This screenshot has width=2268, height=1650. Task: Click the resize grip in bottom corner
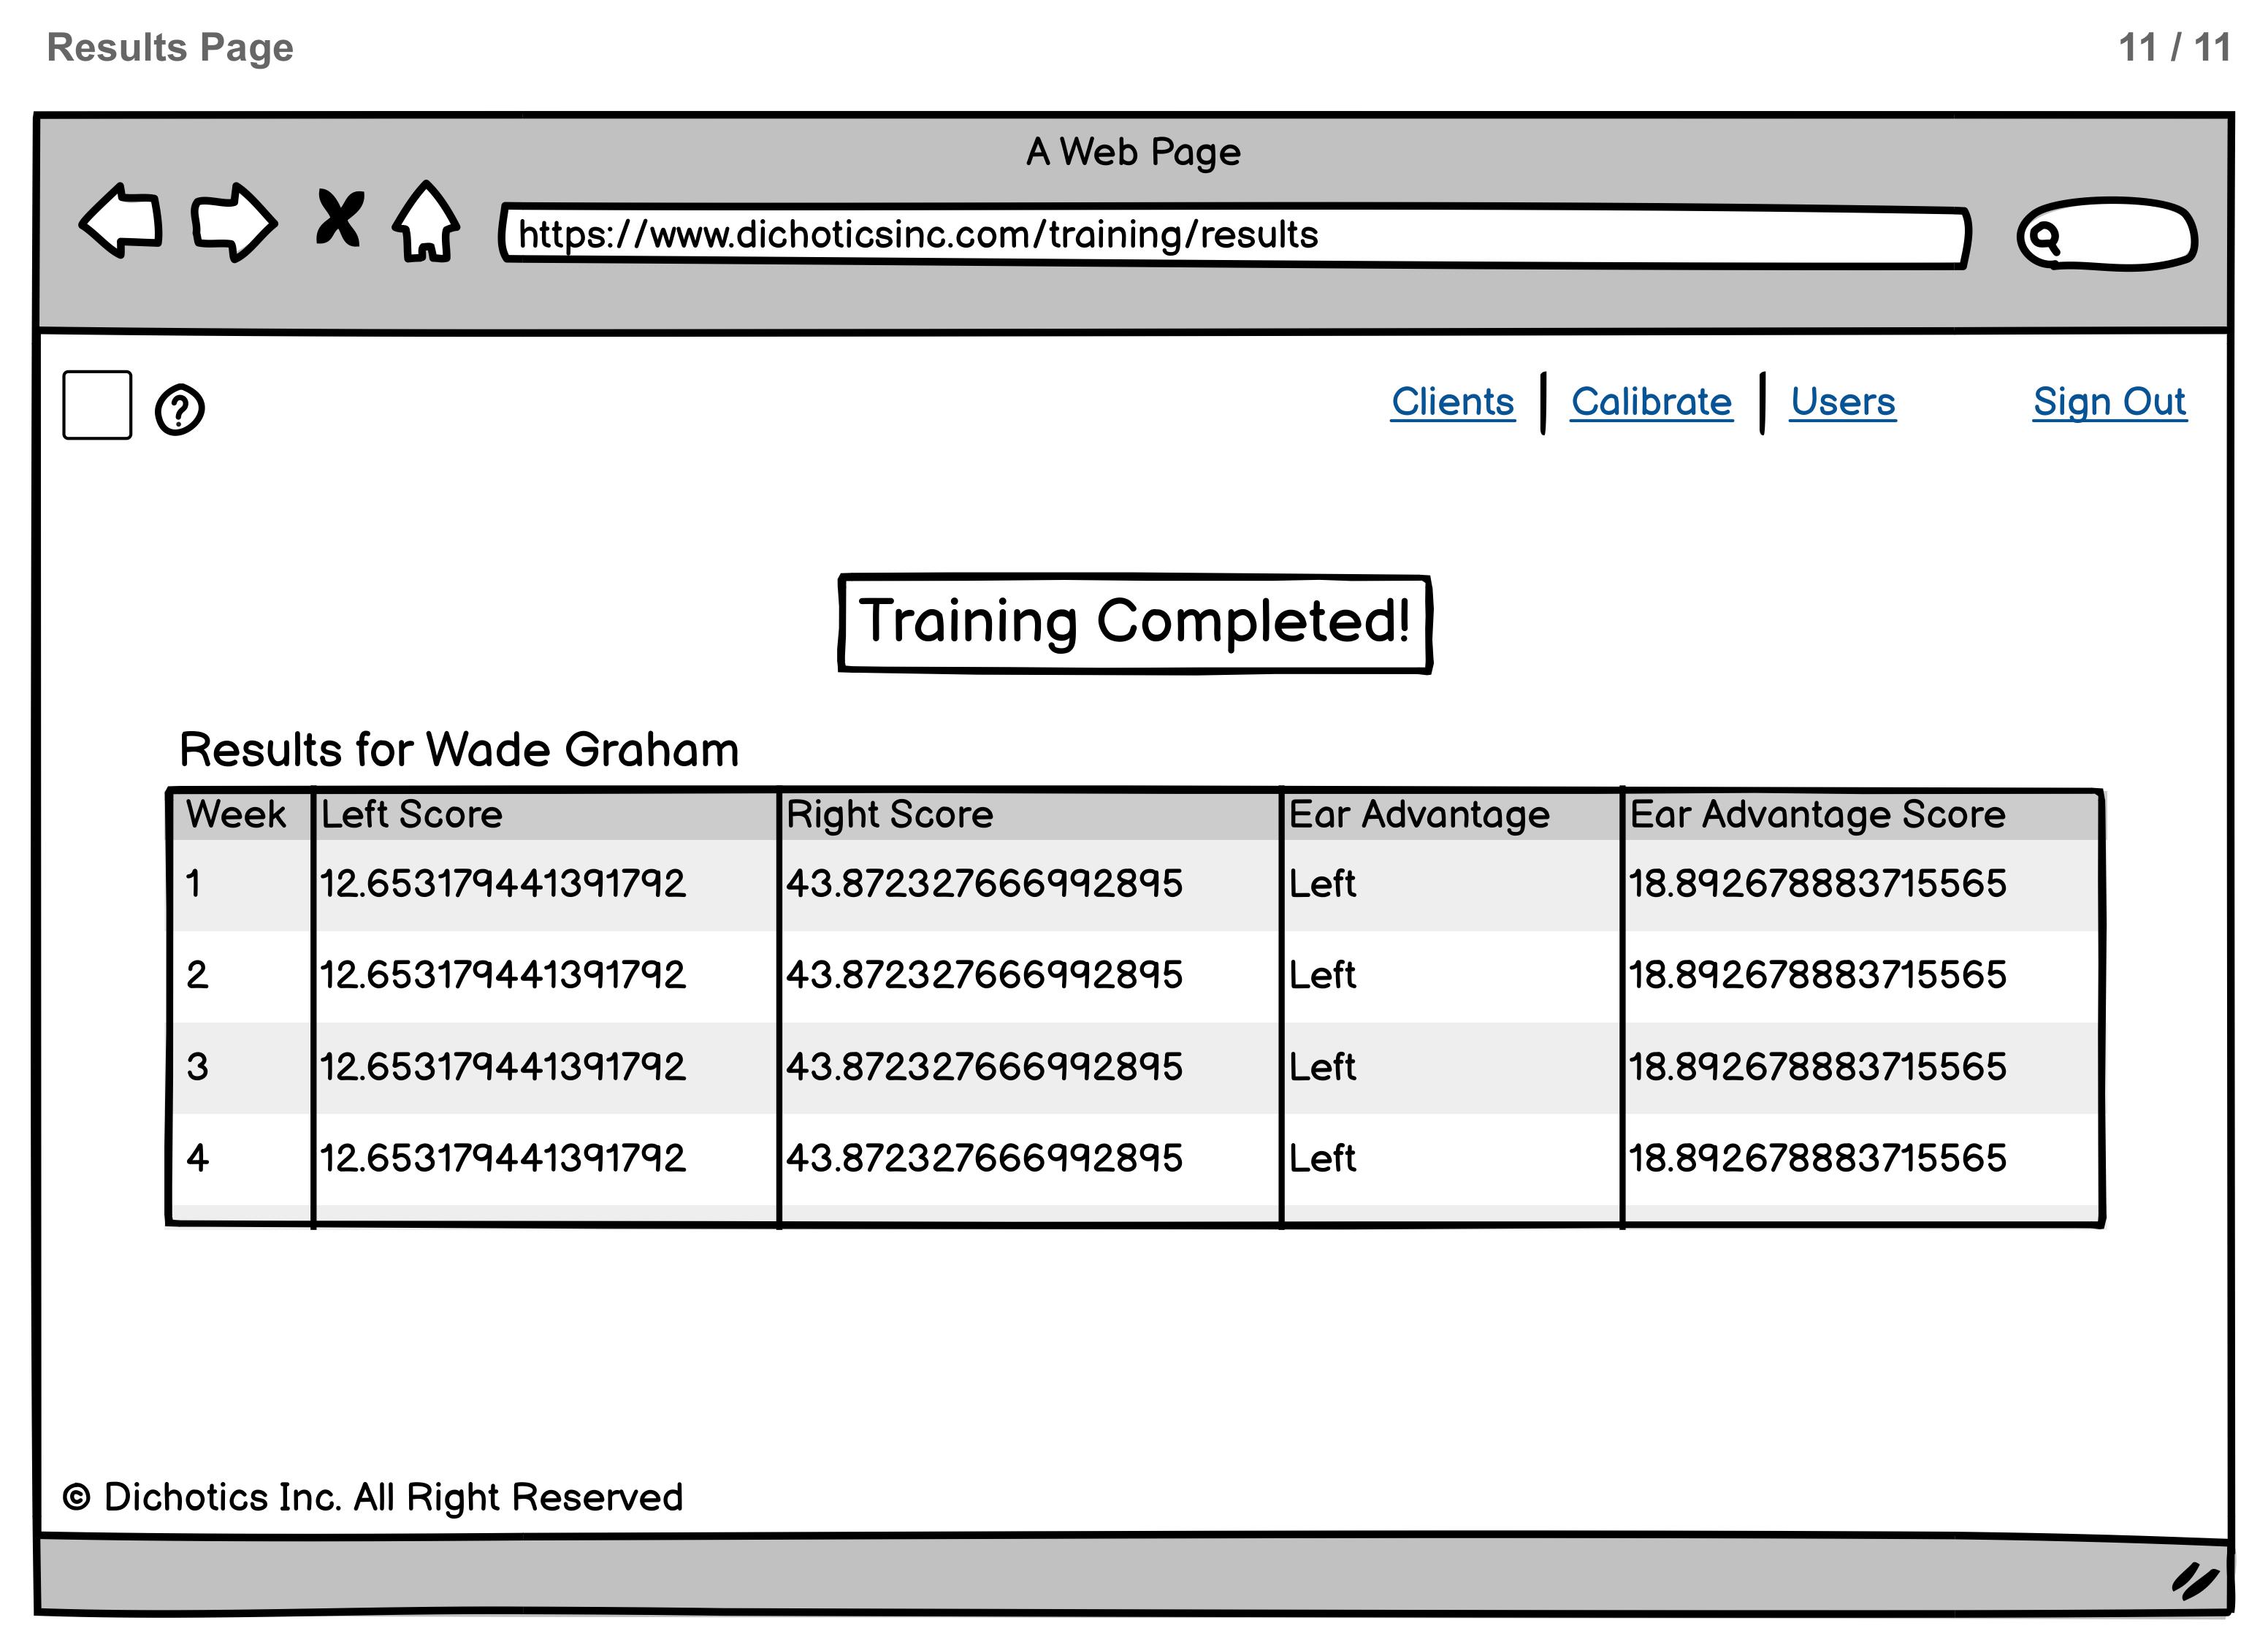click(2195, 1582)
